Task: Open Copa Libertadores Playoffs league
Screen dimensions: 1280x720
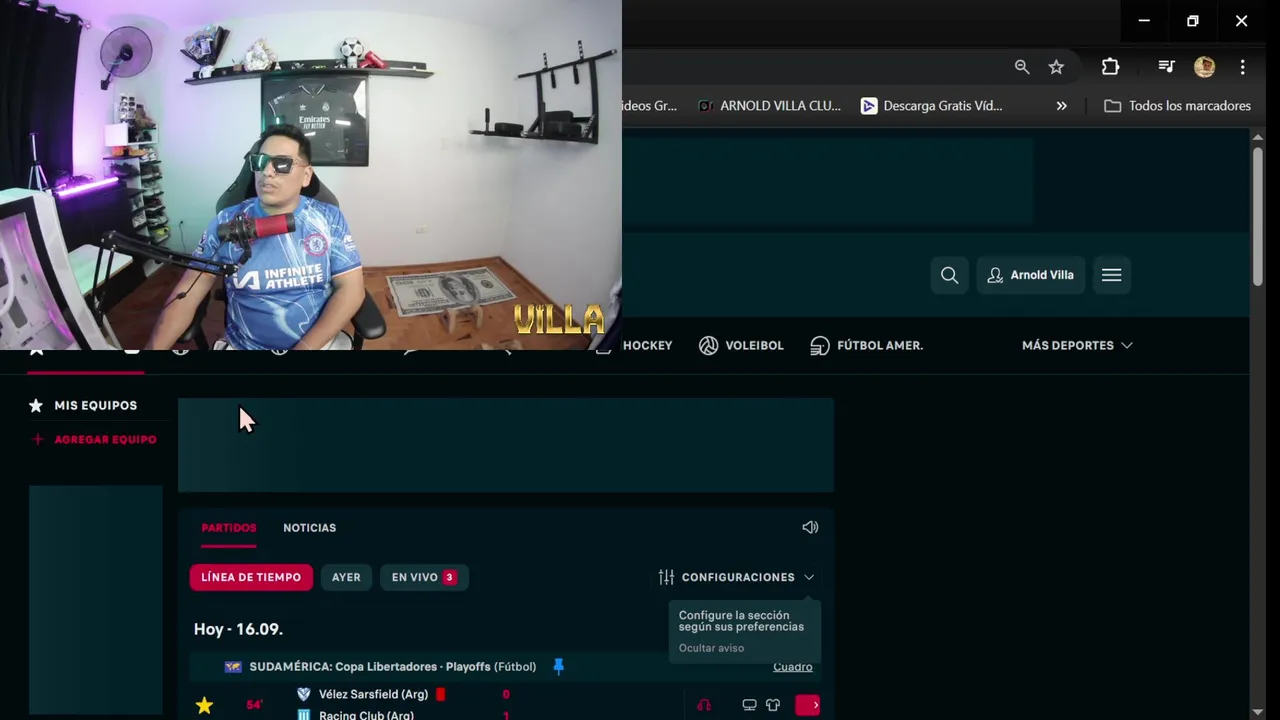Action: pyautogui.click(x=392, y=667)
